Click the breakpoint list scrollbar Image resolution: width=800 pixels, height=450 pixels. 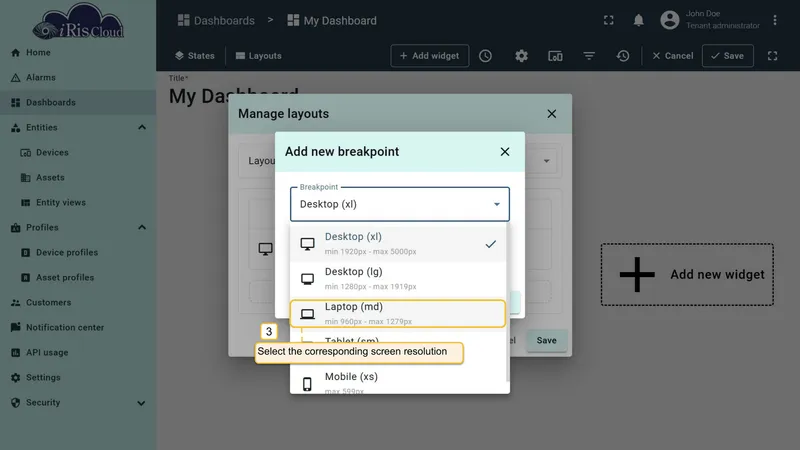tap(508, 304)
